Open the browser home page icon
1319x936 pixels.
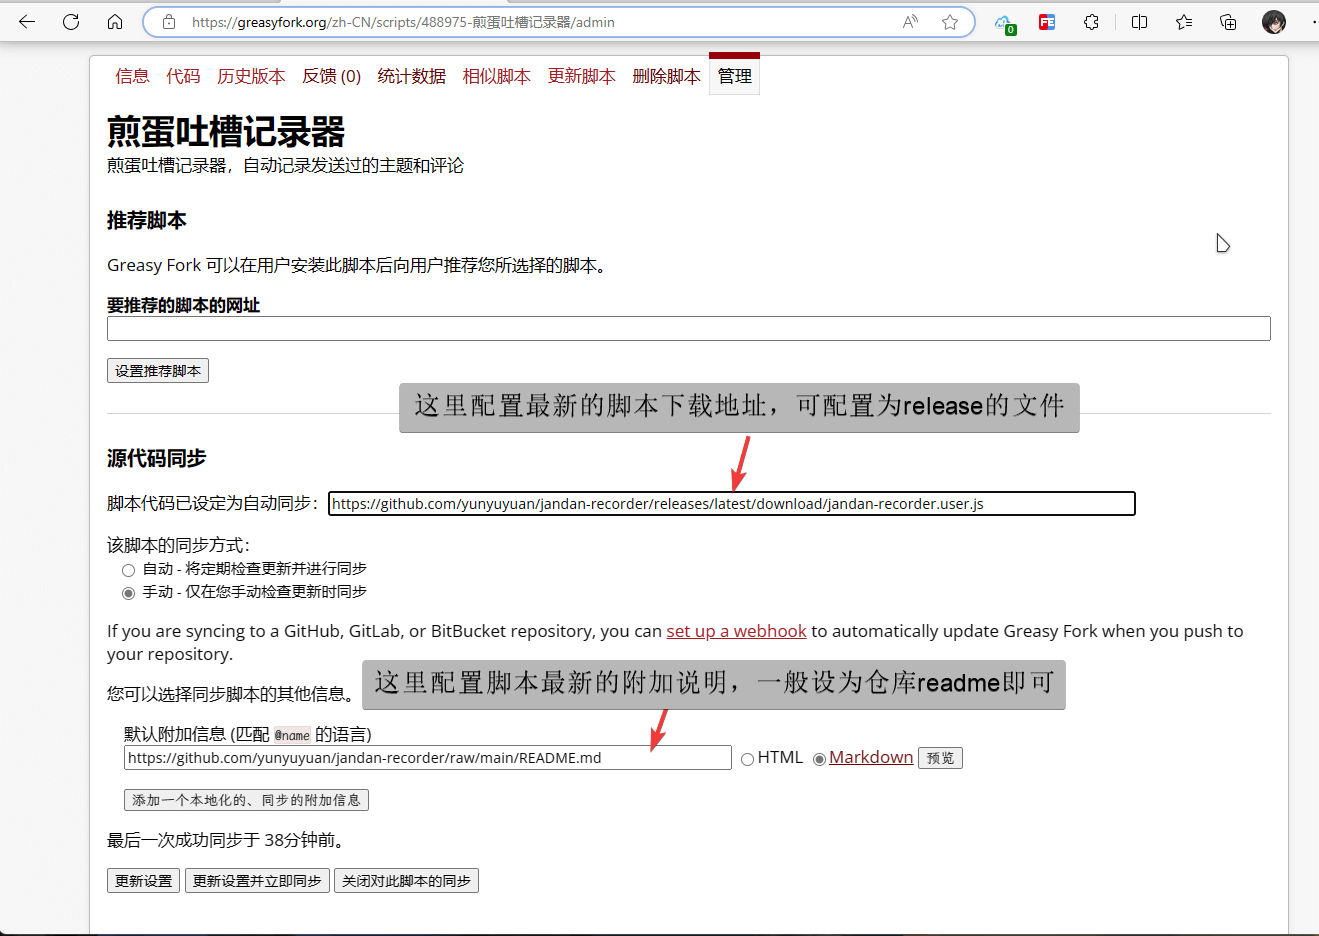click(114, 22)
